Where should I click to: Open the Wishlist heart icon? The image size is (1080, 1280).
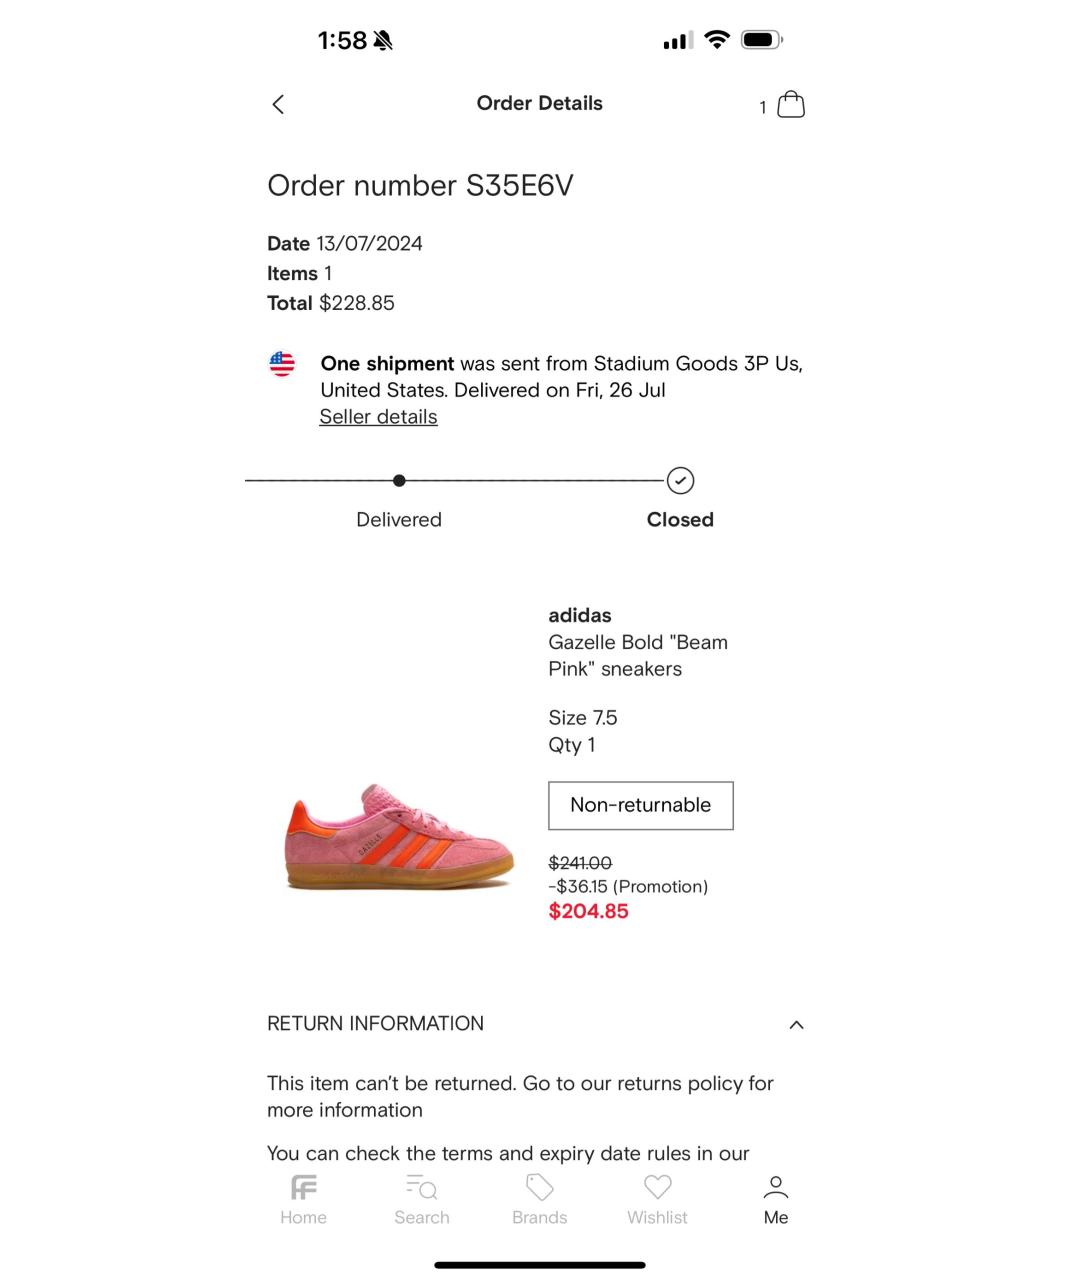pos(657,1188)
